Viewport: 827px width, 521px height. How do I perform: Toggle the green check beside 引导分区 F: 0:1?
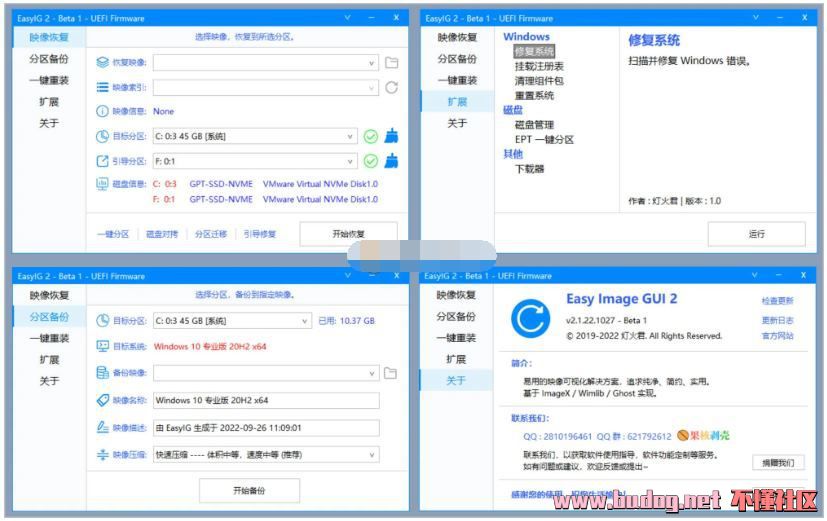370,161
